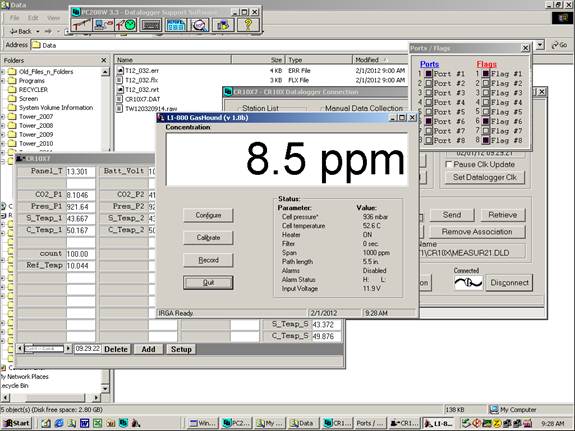Open the T12_032.err file icon

120,70
